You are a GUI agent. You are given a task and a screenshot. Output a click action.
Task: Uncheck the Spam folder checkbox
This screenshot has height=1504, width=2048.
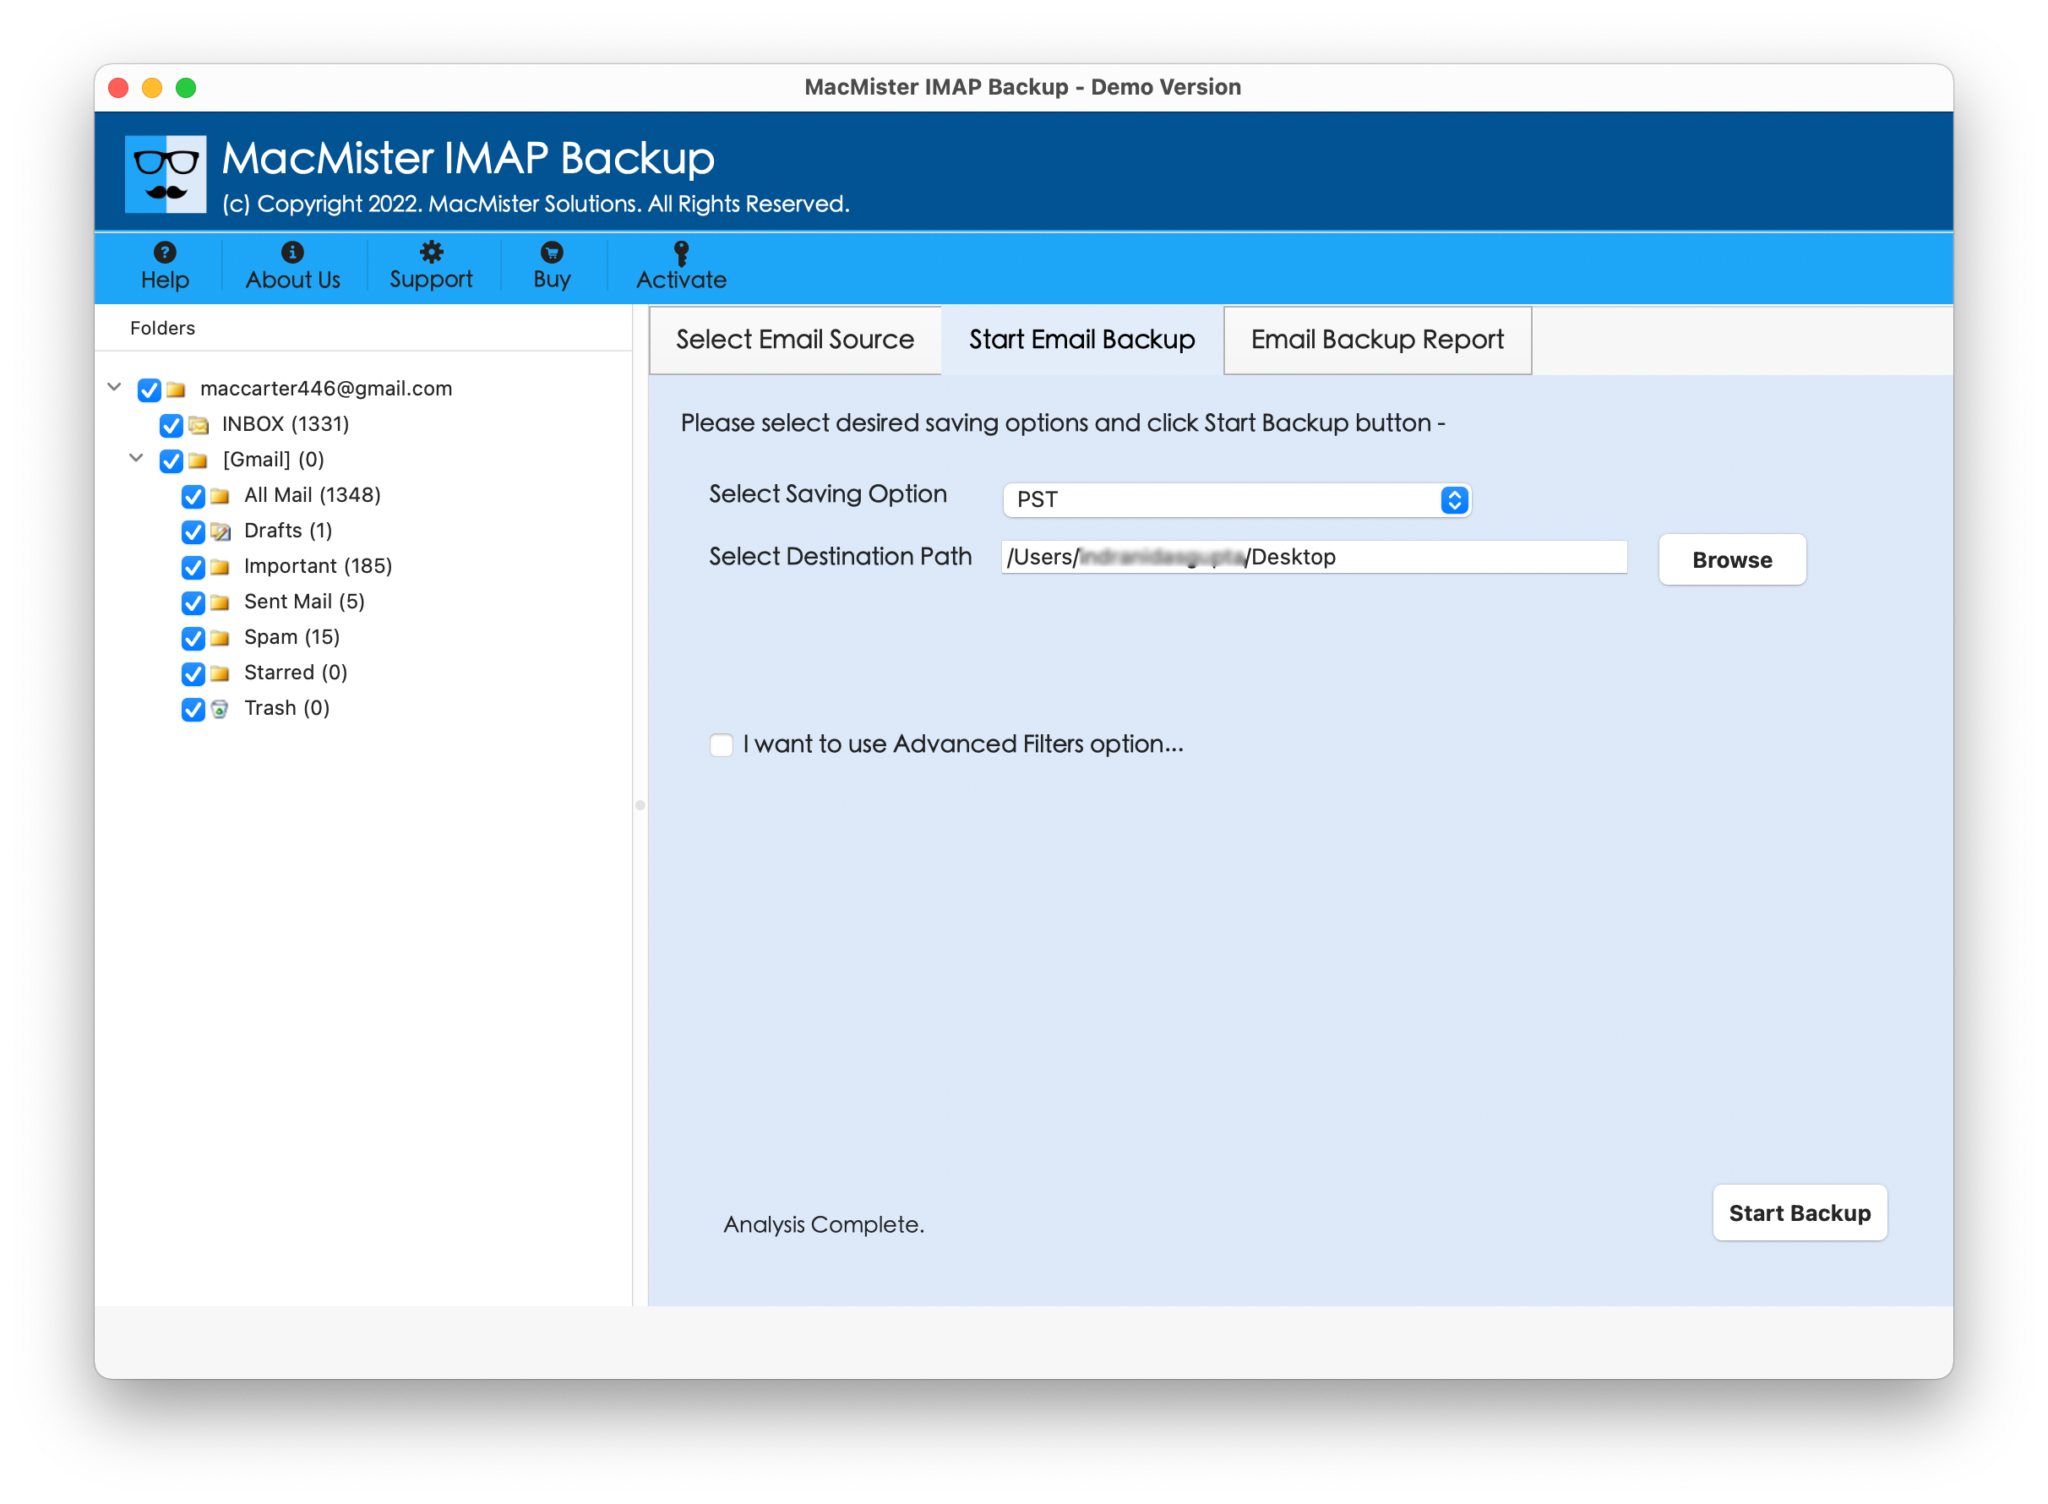click(x=193, y=638)
